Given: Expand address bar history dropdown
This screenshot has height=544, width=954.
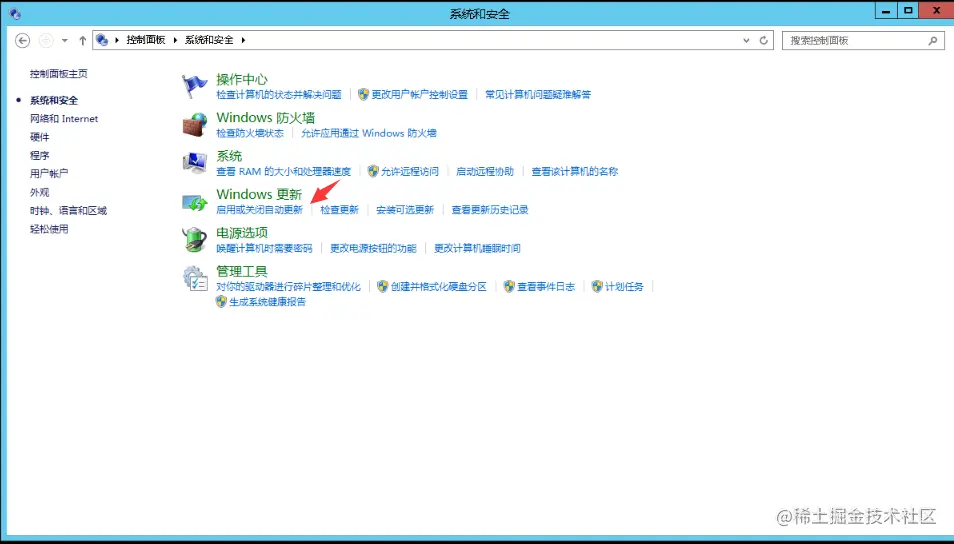Looking at the screenshot, I should tap(747, 41).
